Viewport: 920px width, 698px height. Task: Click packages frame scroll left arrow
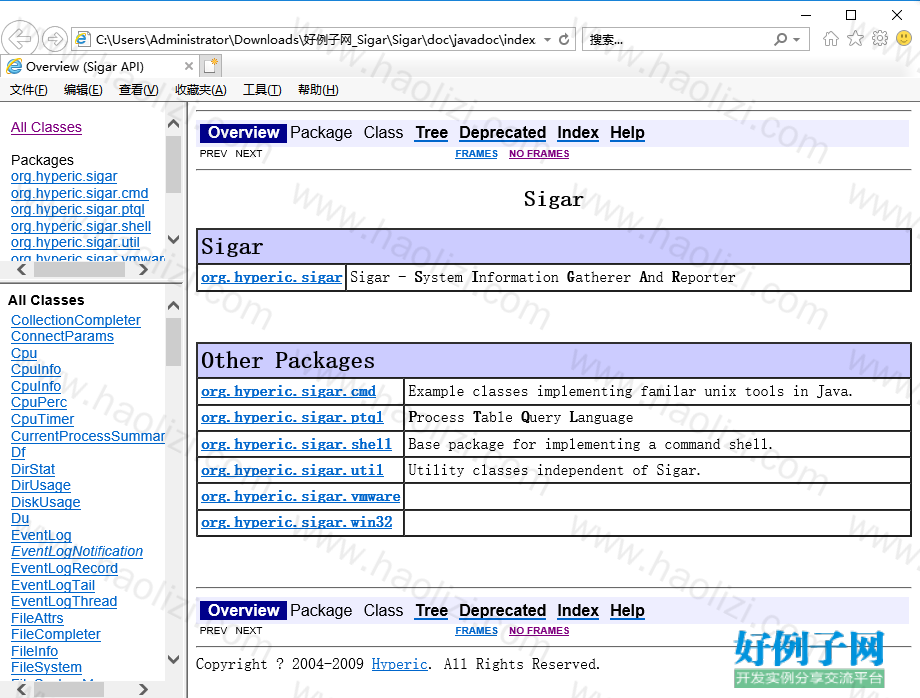[x=22, y=270]
